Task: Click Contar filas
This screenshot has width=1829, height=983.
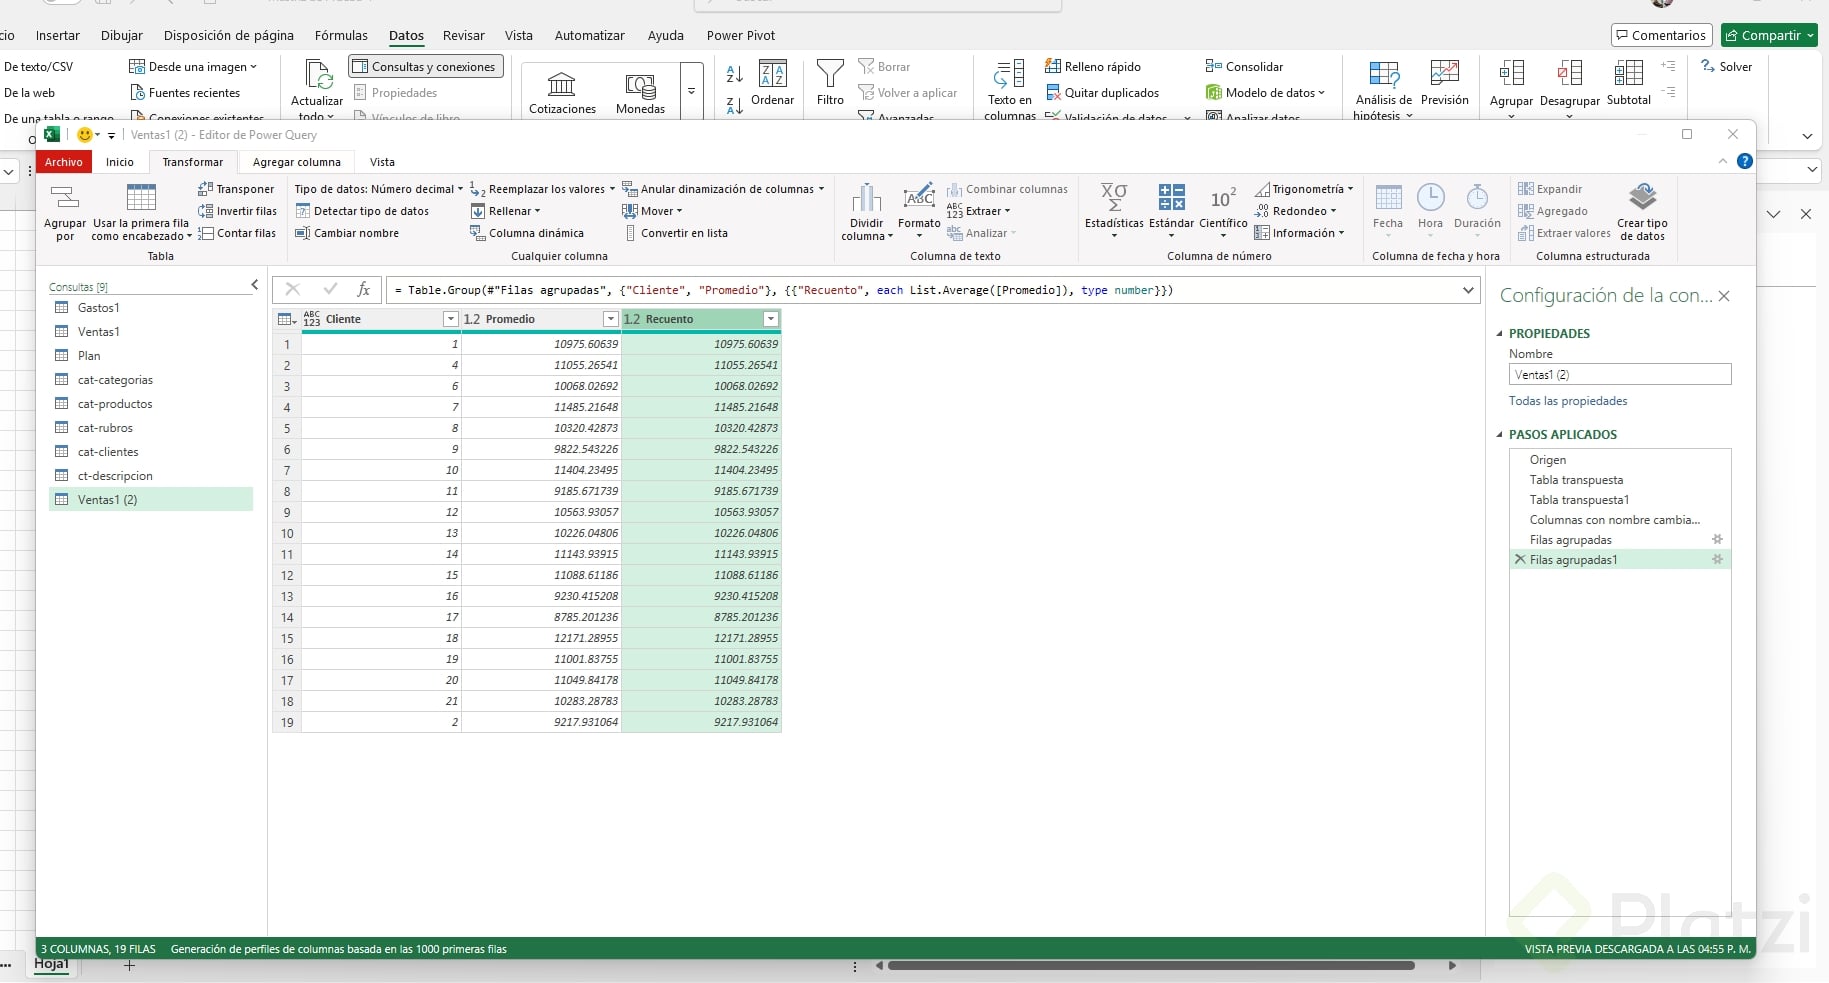Action: pyautogui.click(x=236, y=233)
